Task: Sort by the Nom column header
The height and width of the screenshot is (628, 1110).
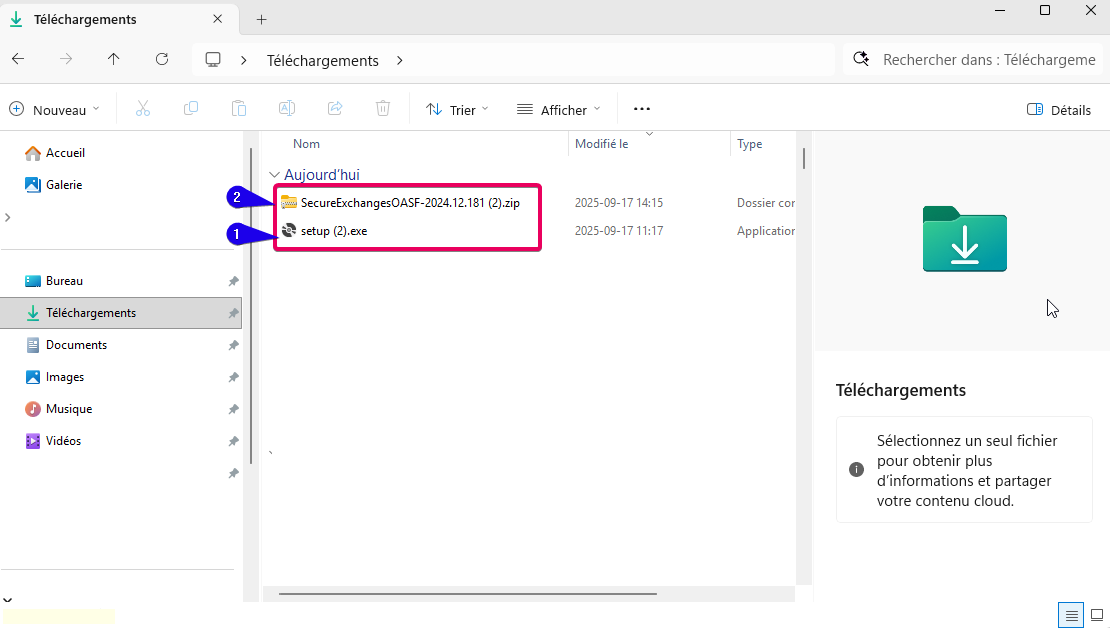Action: point(307,144)
